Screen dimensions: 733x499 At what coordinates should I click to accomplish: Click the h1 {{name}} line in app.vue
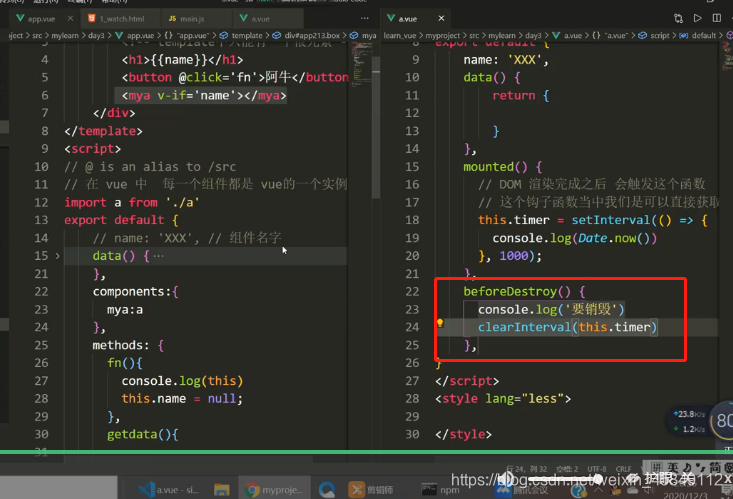click(x=182, y=60)
